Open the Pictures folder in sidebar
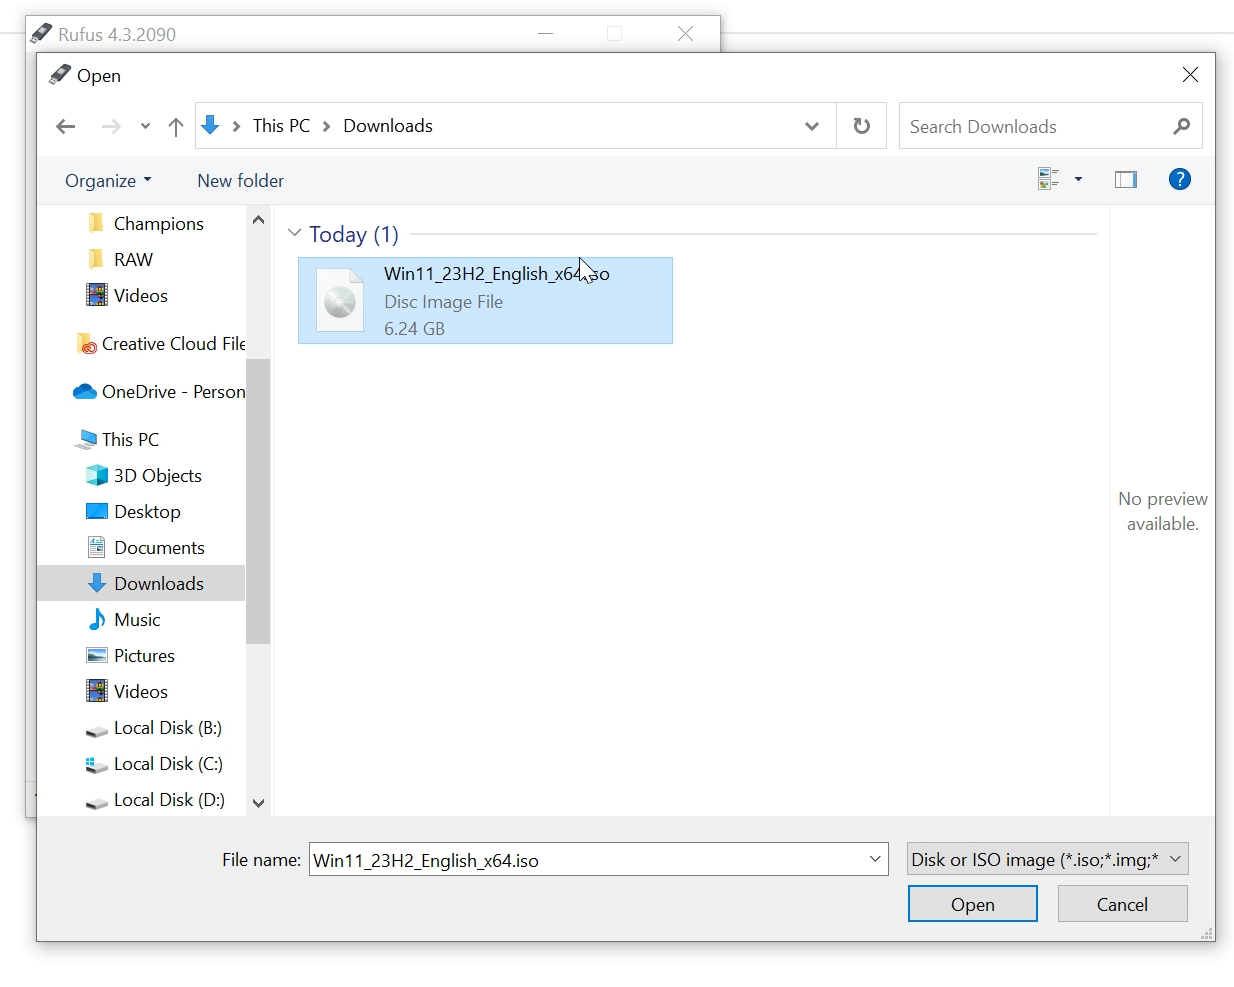 [131, 656]
